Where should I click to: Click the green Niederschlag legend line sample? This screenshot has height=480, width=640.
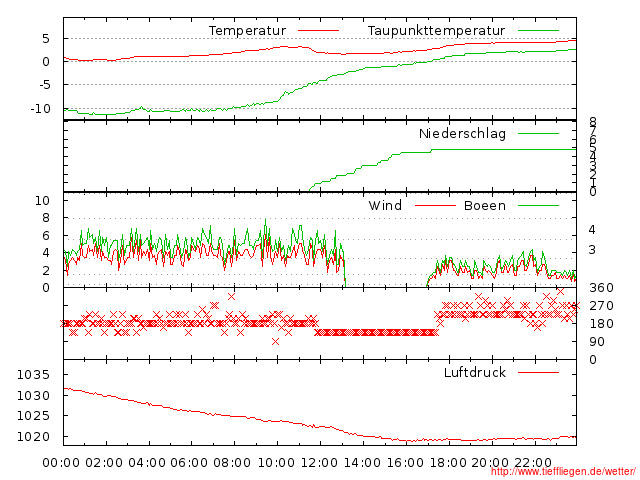(x=538, y=133)
